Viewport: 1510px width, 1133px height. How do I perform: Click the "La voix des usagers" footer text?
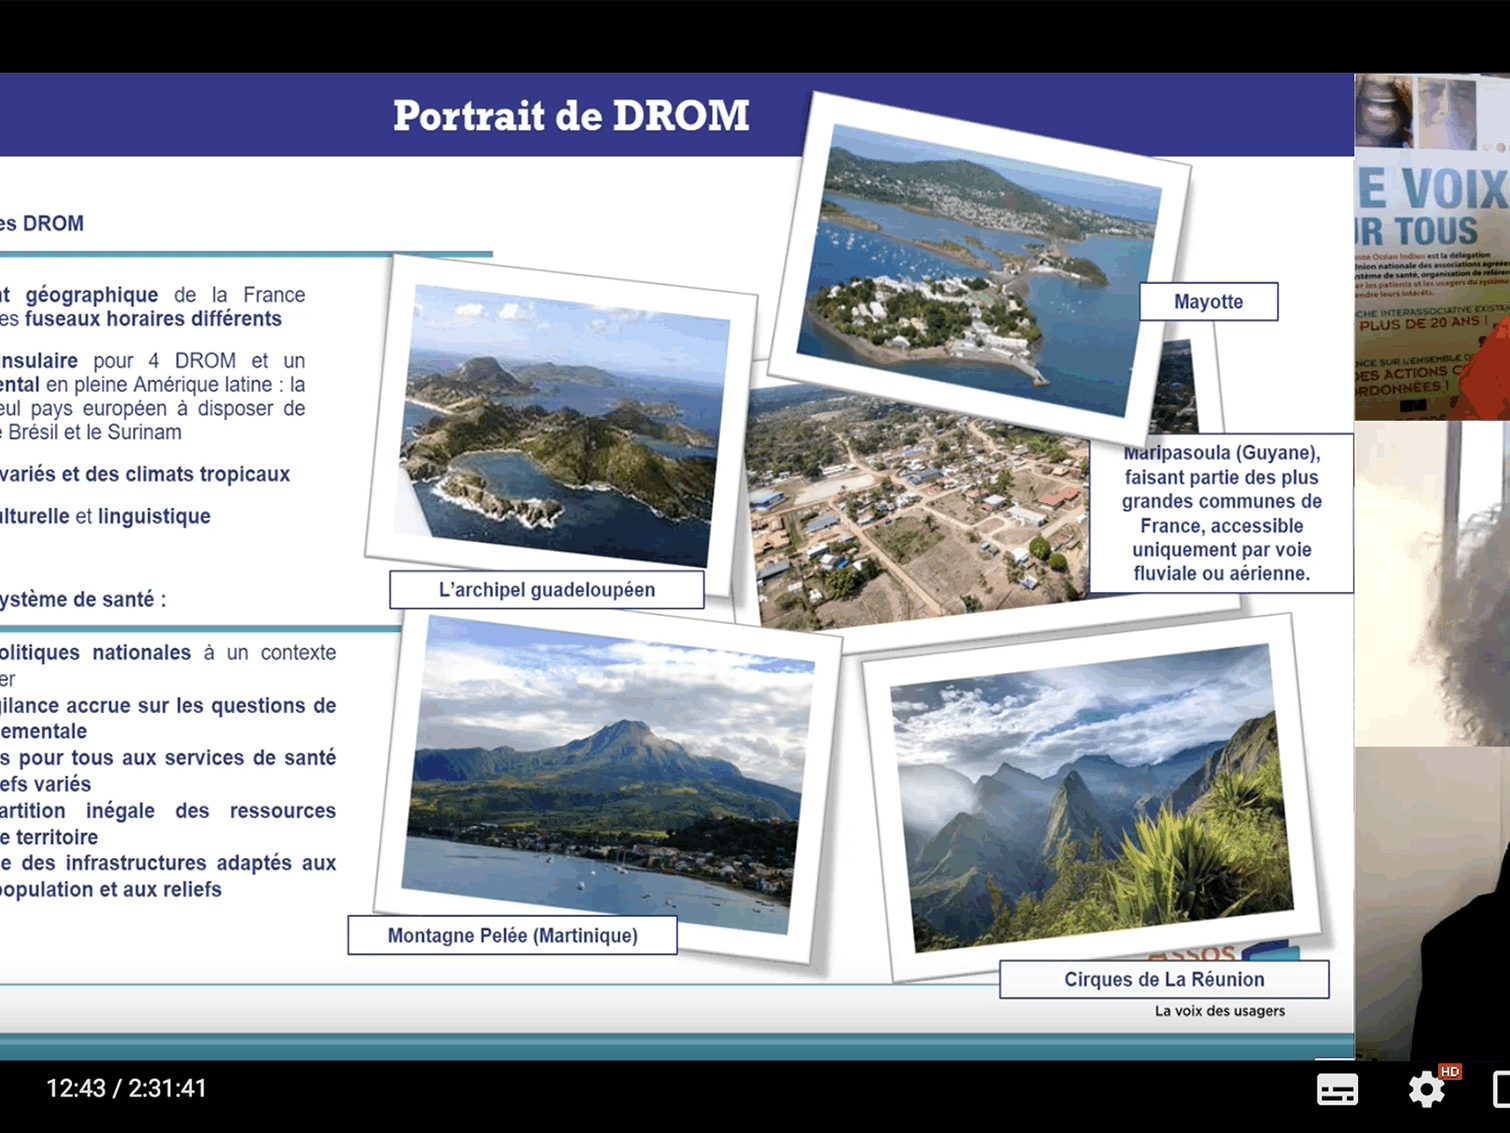(x=1219, y=1011)
